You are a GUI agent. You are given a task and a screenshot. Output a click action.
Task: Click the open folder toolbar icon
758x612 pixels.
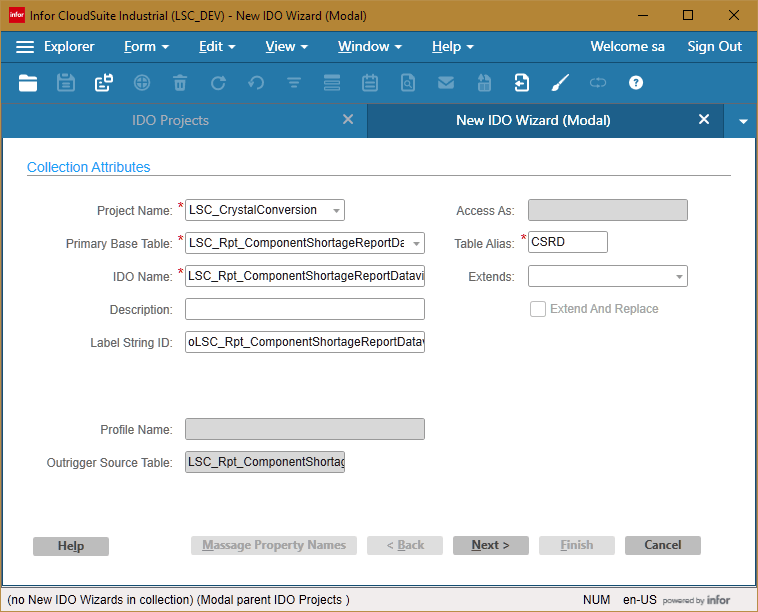tap(28, 83)
